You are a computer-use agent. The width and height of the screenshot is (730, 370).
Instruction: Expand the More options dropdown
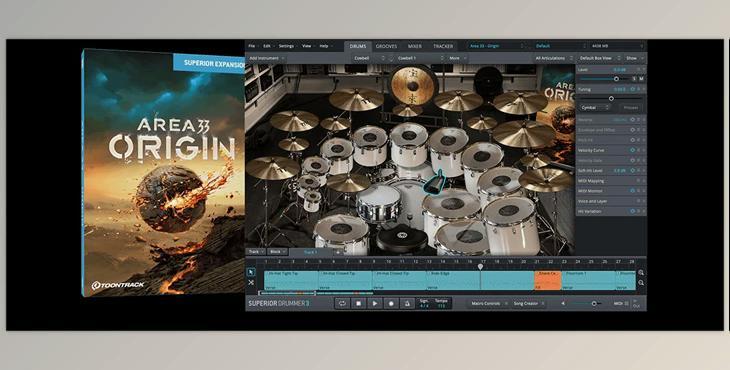pyautogui.click(x=458, y=58)
